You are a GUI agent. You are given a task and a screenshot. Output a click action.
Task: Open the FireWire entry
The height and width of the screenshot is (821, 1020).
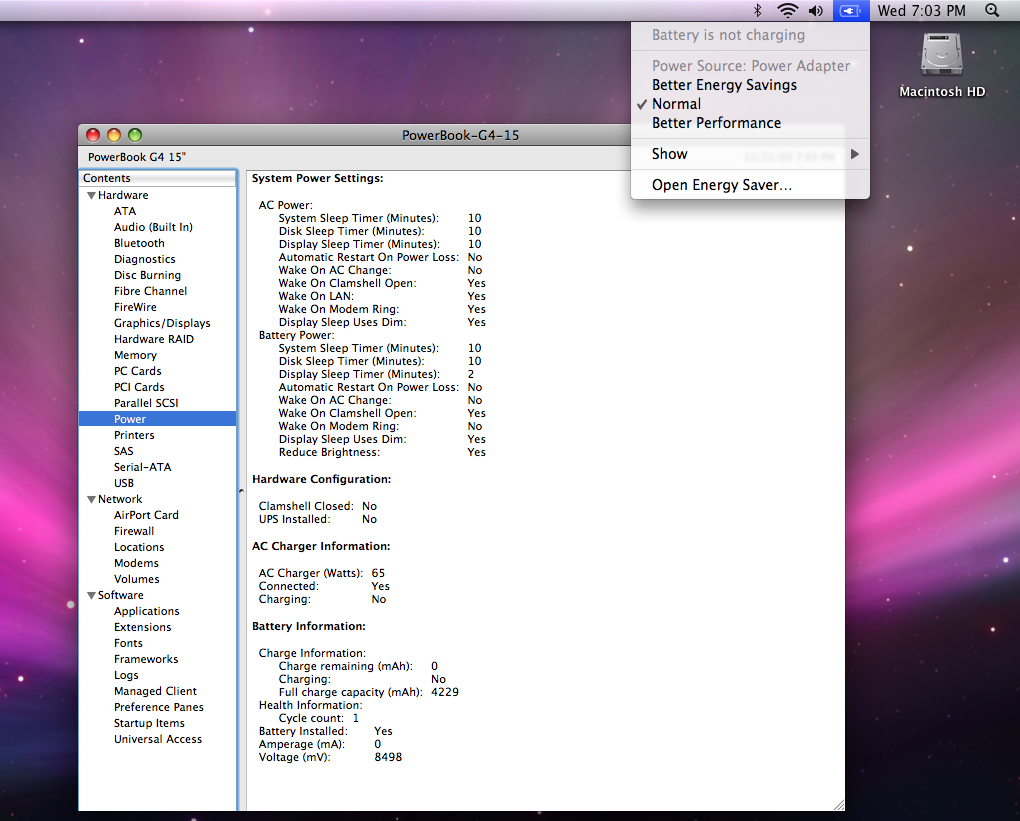(157, 307)
